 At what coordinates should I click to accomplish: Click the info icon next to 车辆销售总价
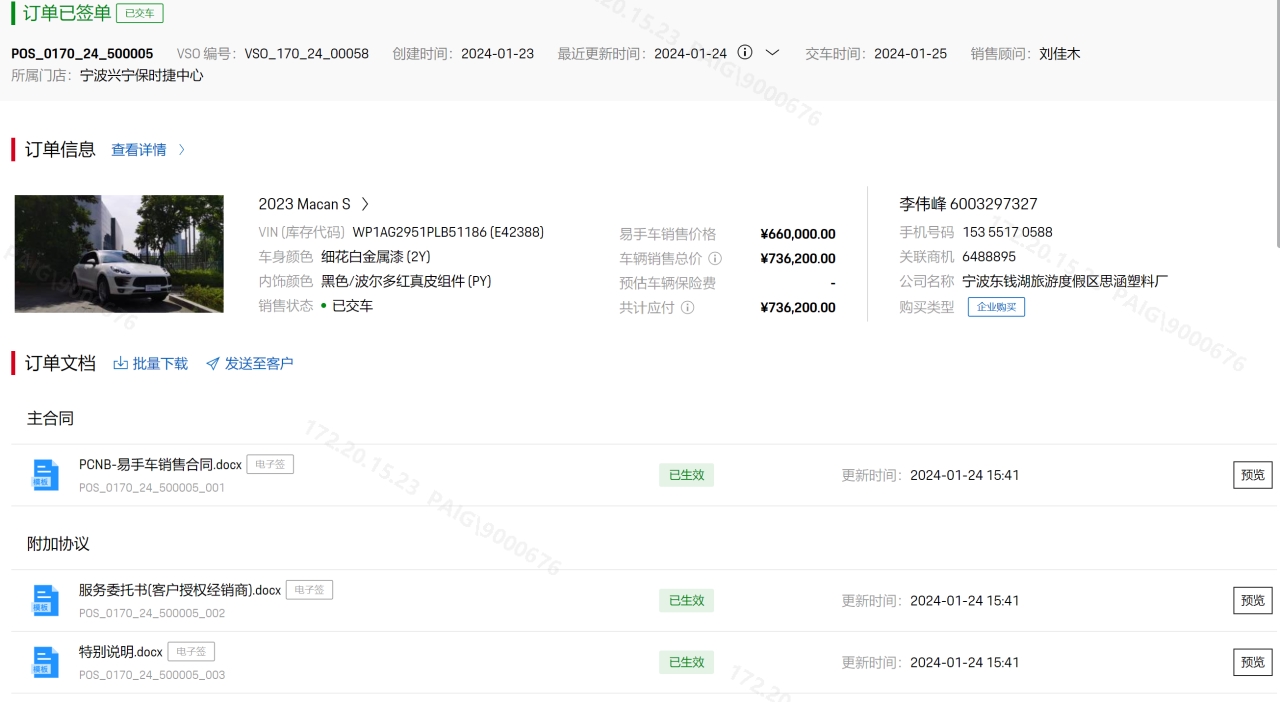click(715, 259)
